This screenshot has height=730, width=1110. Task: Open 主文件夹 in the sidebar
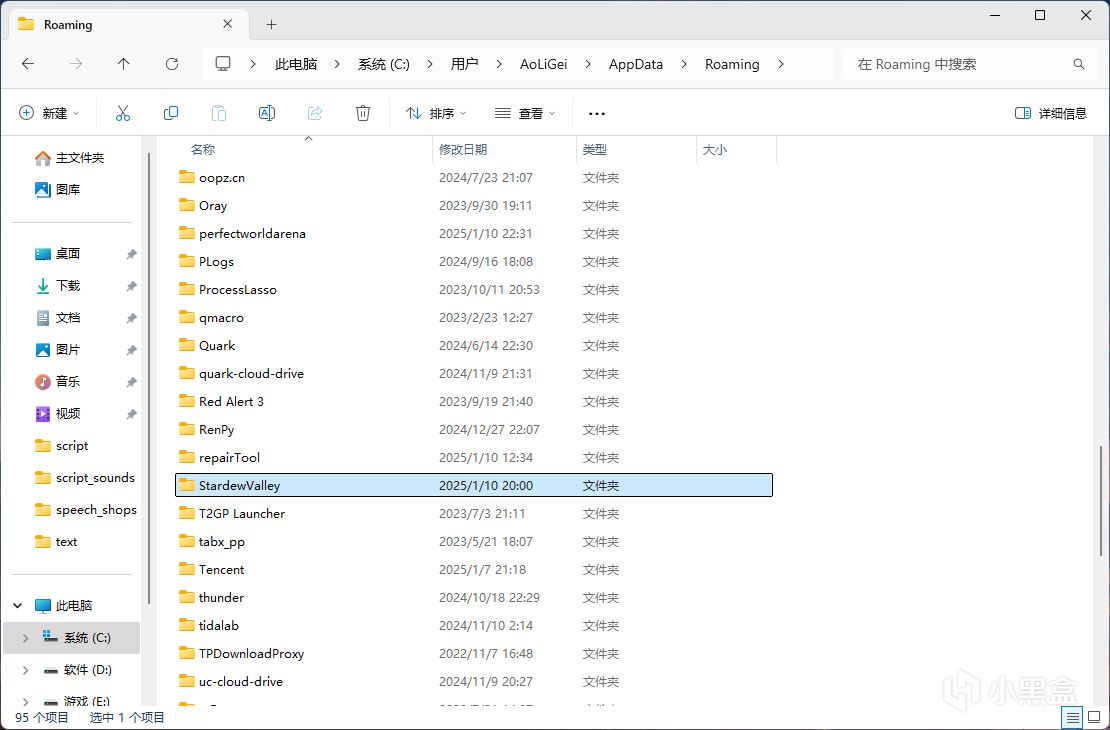pos(69,157)
